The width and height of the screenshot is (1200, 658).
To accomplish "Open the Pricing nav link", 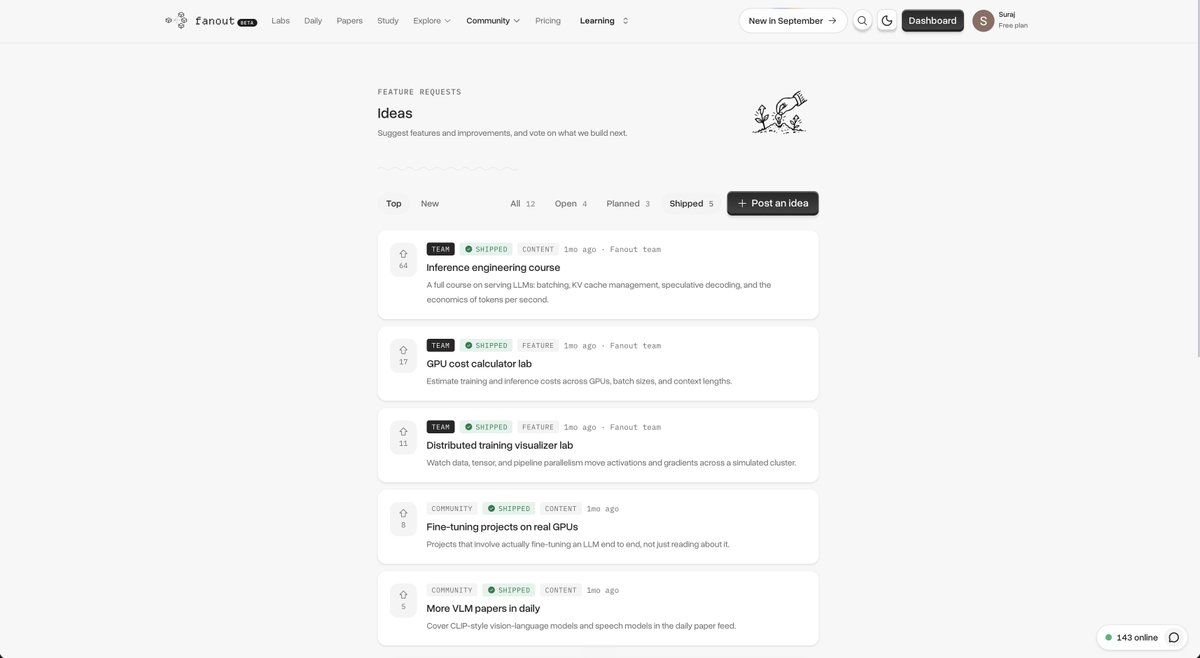I will click(x=548, y=20).
